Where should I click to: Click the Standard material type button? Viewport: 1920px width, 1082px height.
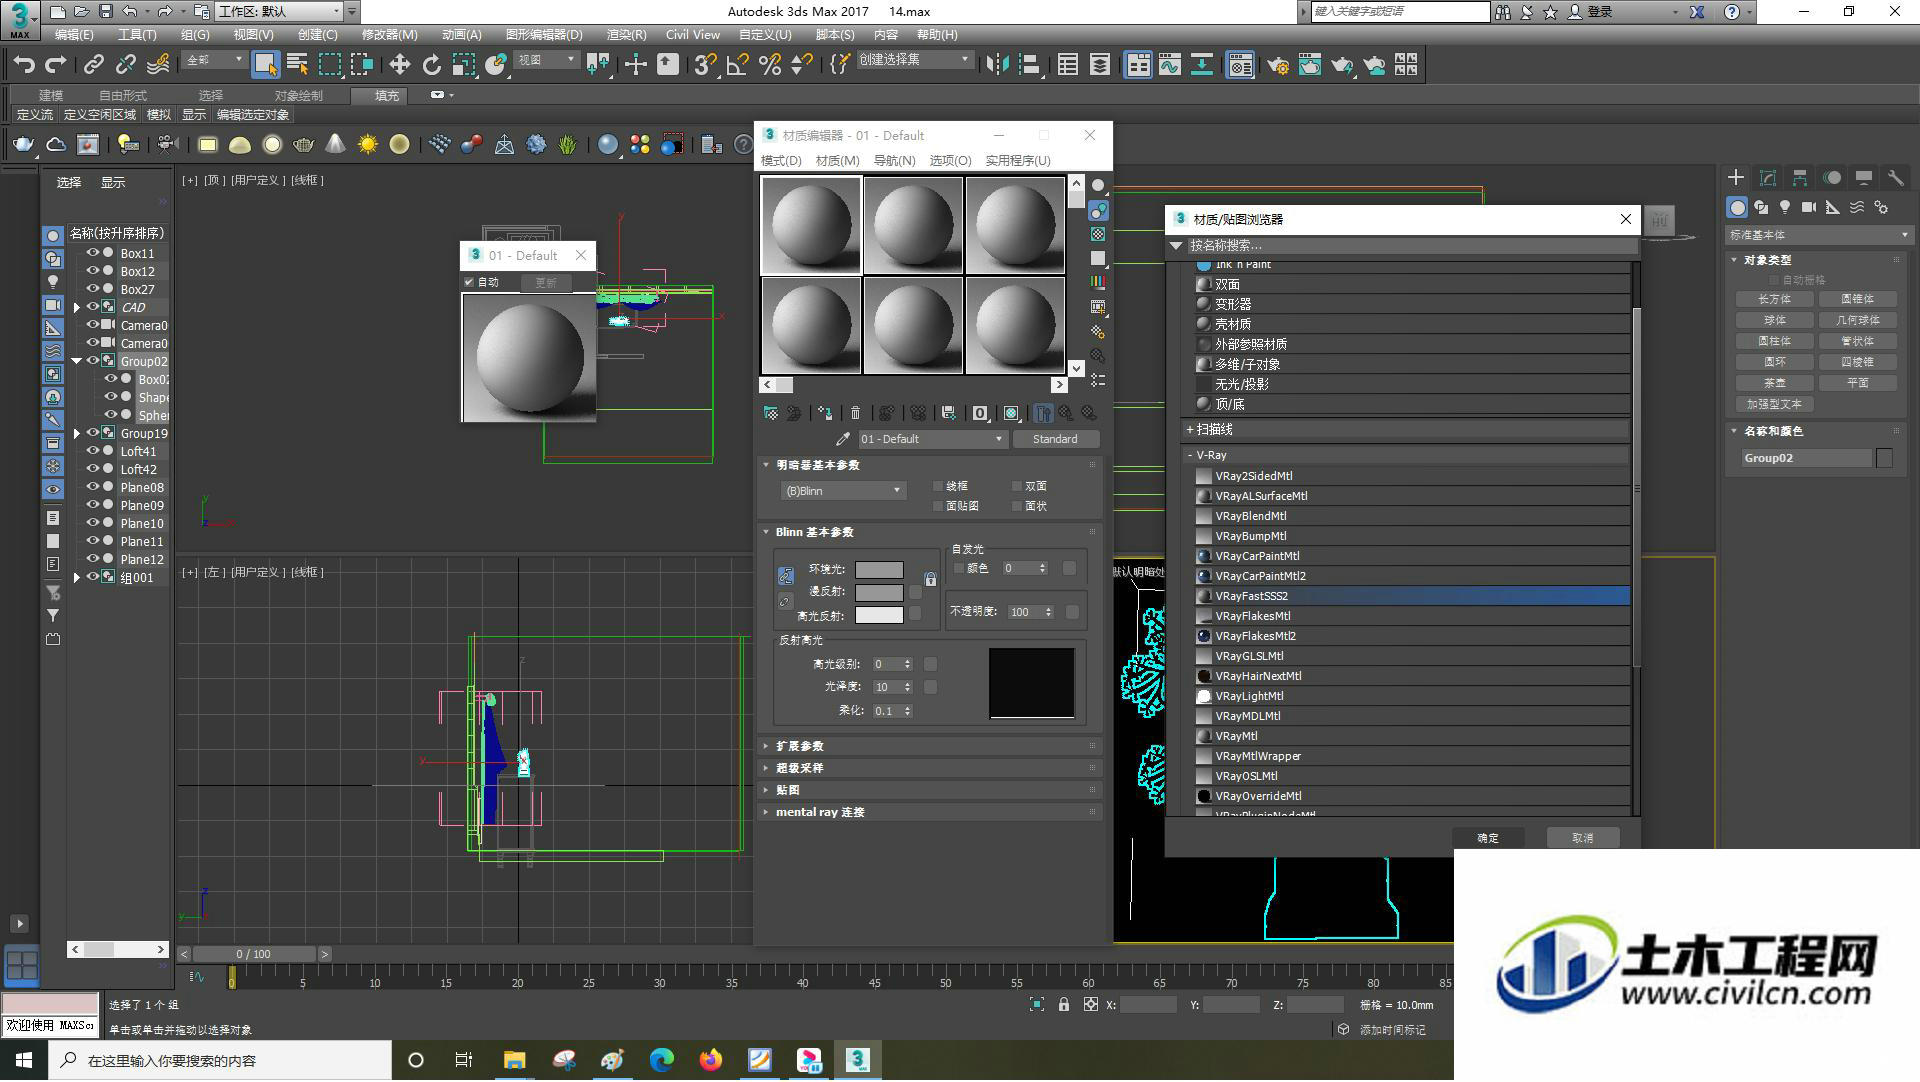(x=1055, y=439)
